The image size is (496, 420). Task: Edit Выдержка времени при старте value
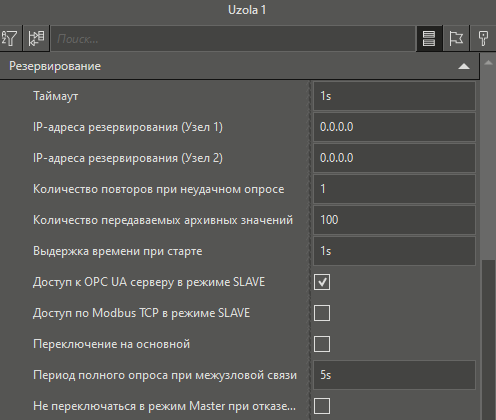[x=394, y=251]
